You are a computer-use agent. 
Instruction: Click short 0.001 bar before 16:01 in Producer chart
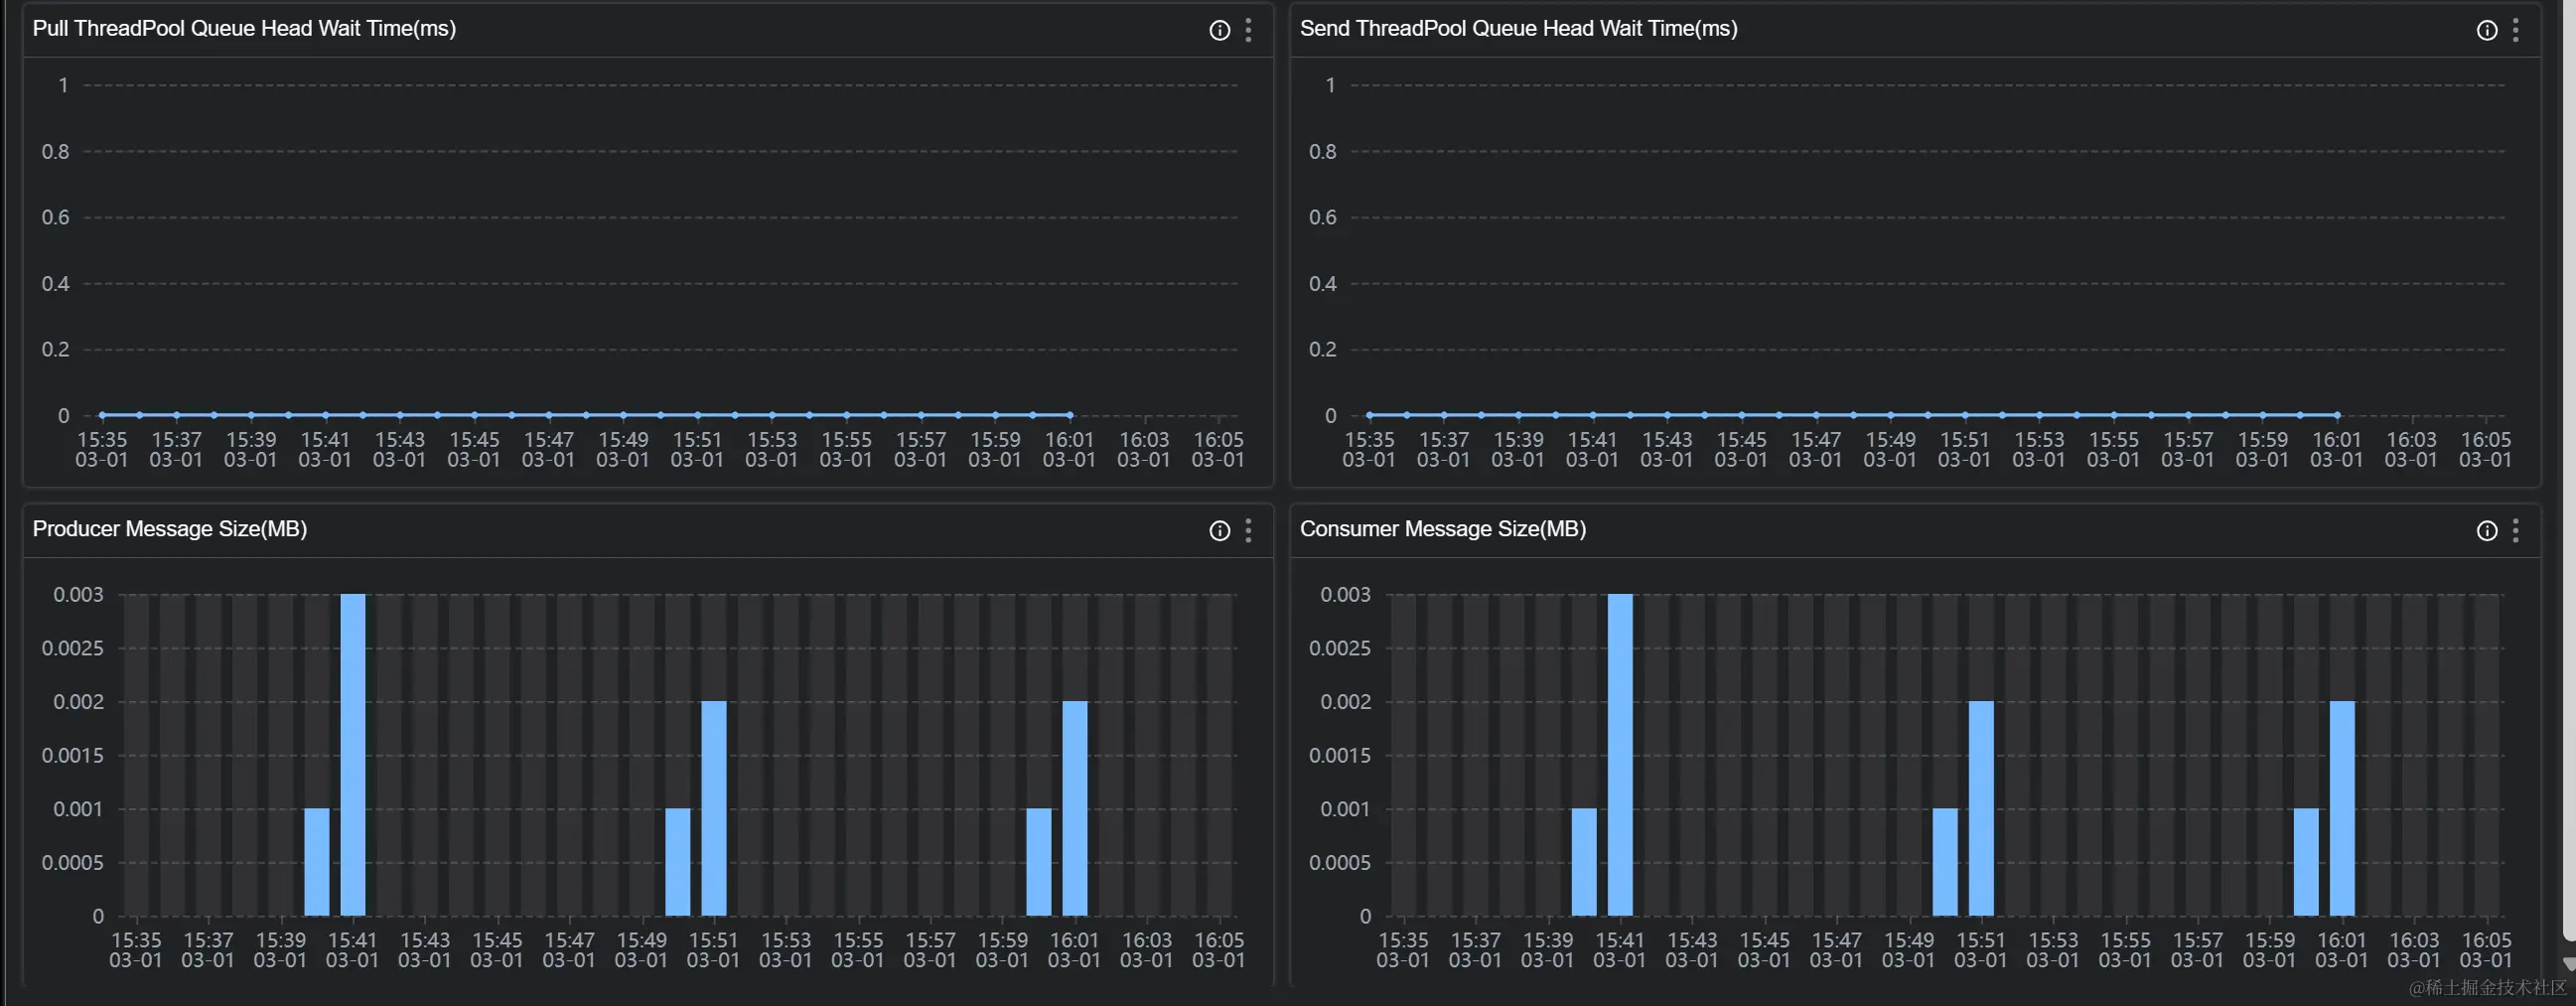click(1039, 862)
